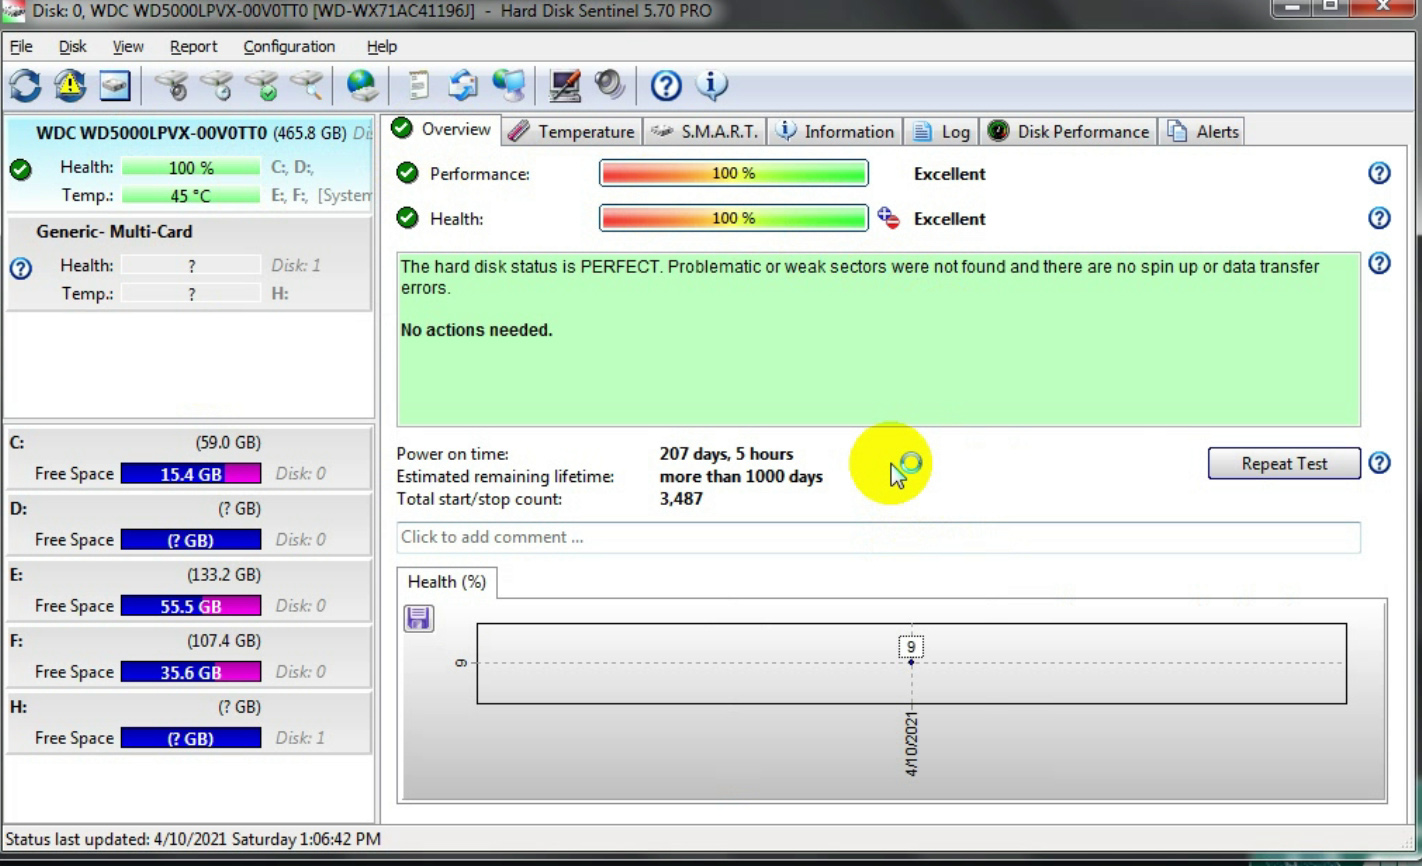Switch to the Disk Performance tab
This screenshot has height=866, width=1422.
[x=1068, y=132]
